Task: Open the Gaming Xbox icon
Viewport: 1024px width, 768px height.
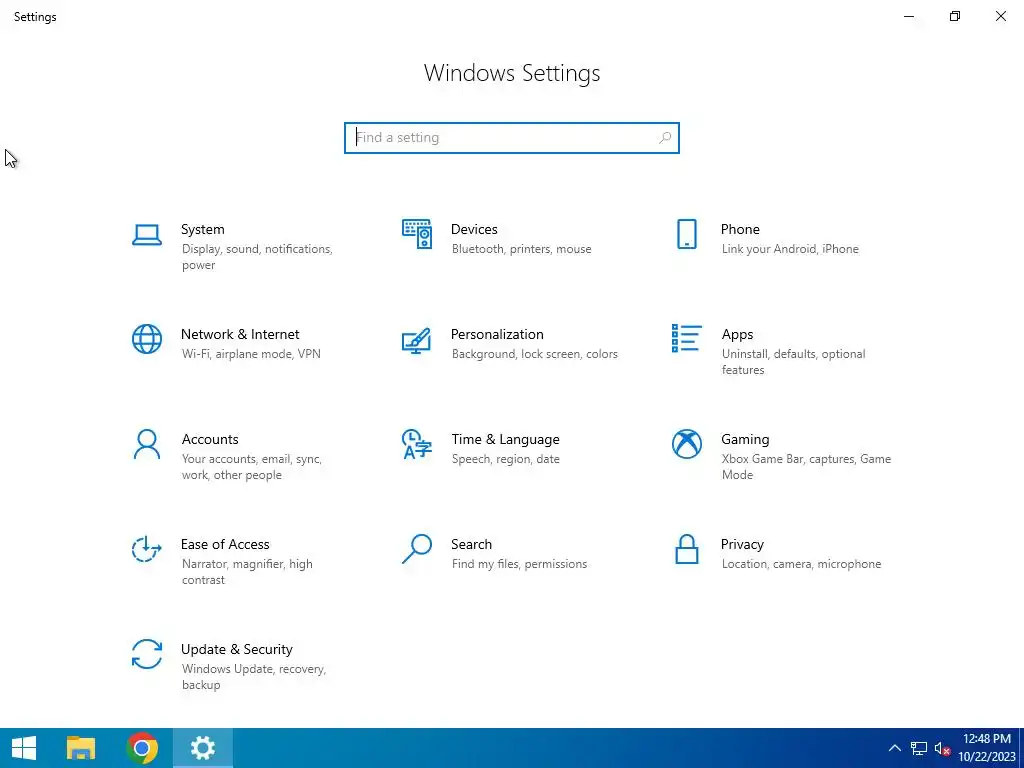Action: 686,444
